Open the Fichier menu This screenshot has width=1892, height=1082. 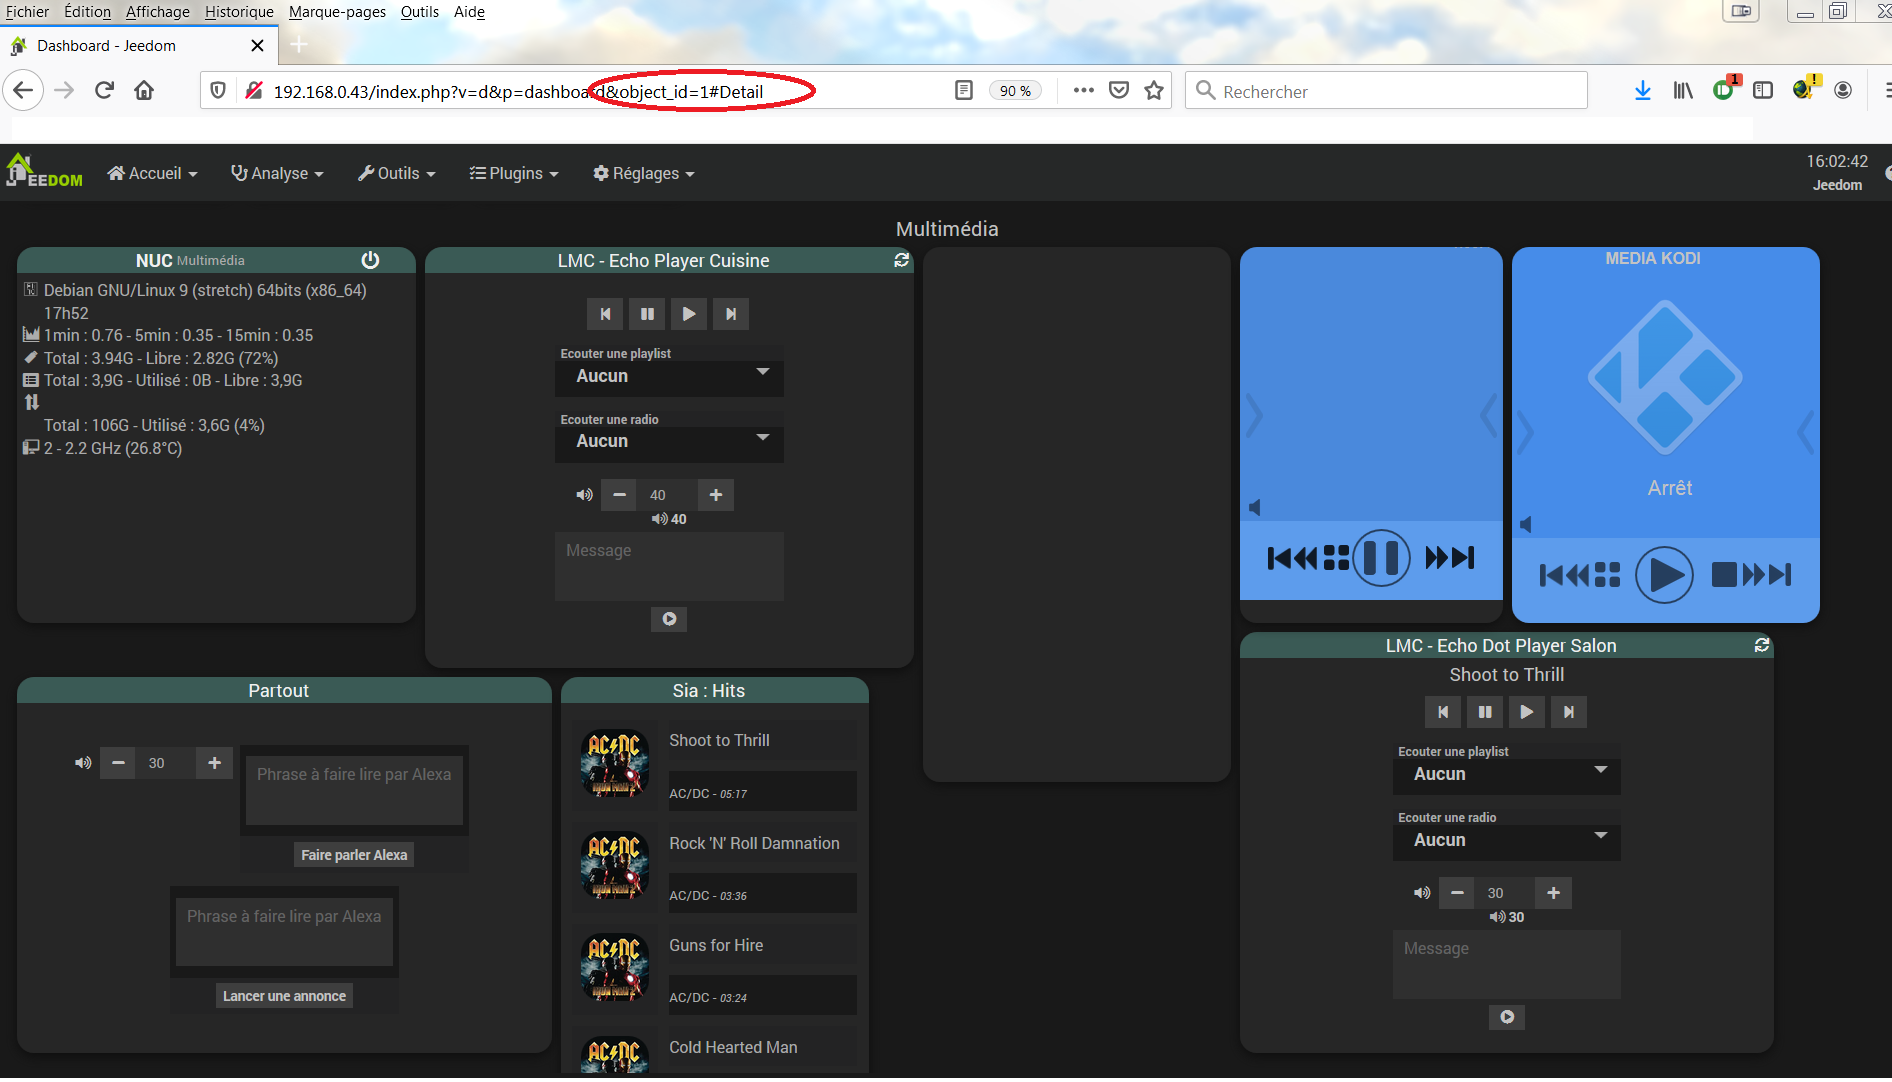pos(27,12)
